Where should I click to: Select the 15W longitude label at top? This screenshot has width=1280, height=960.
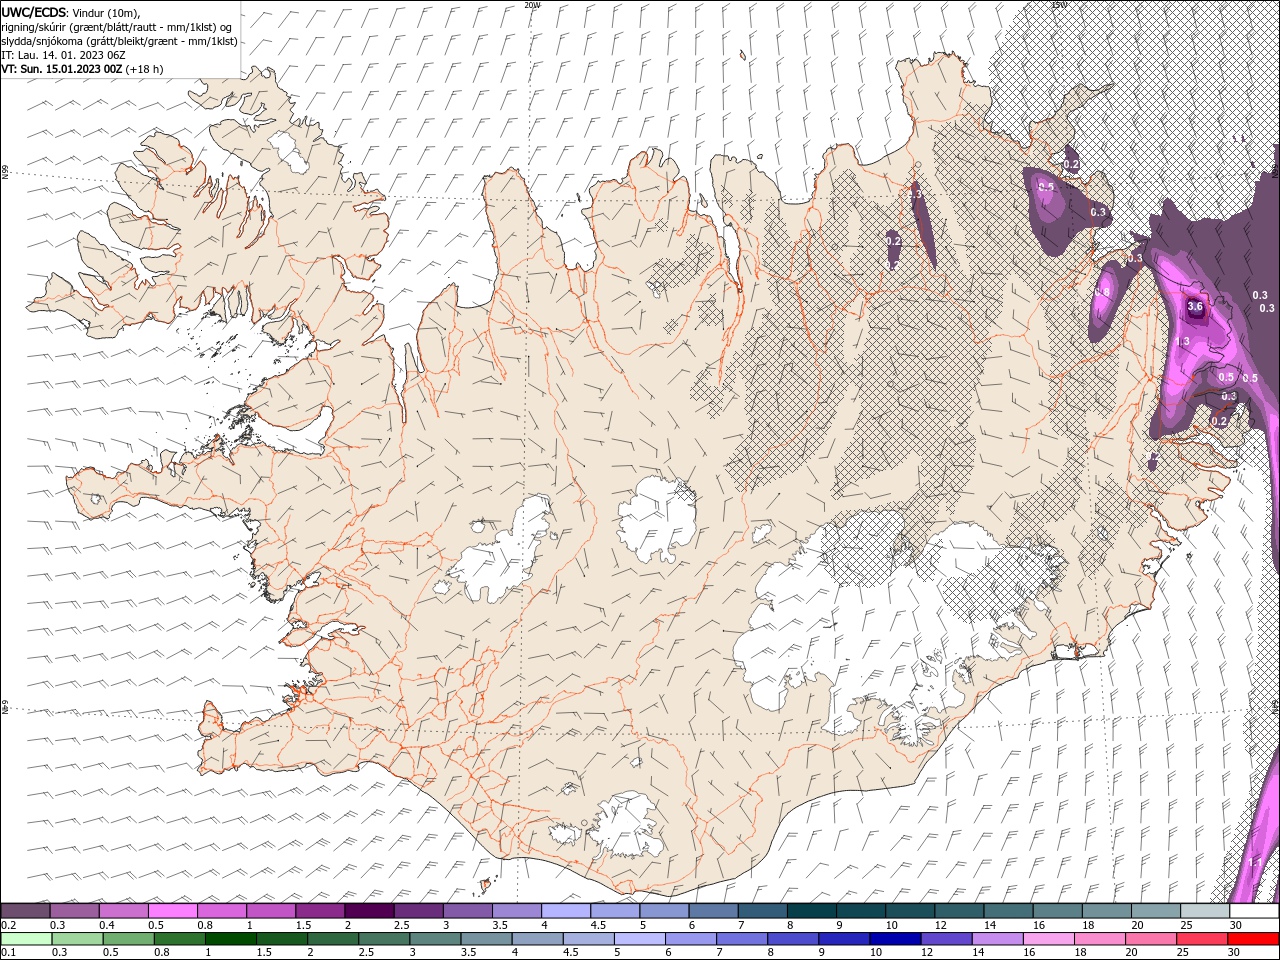coord(1059,5)
